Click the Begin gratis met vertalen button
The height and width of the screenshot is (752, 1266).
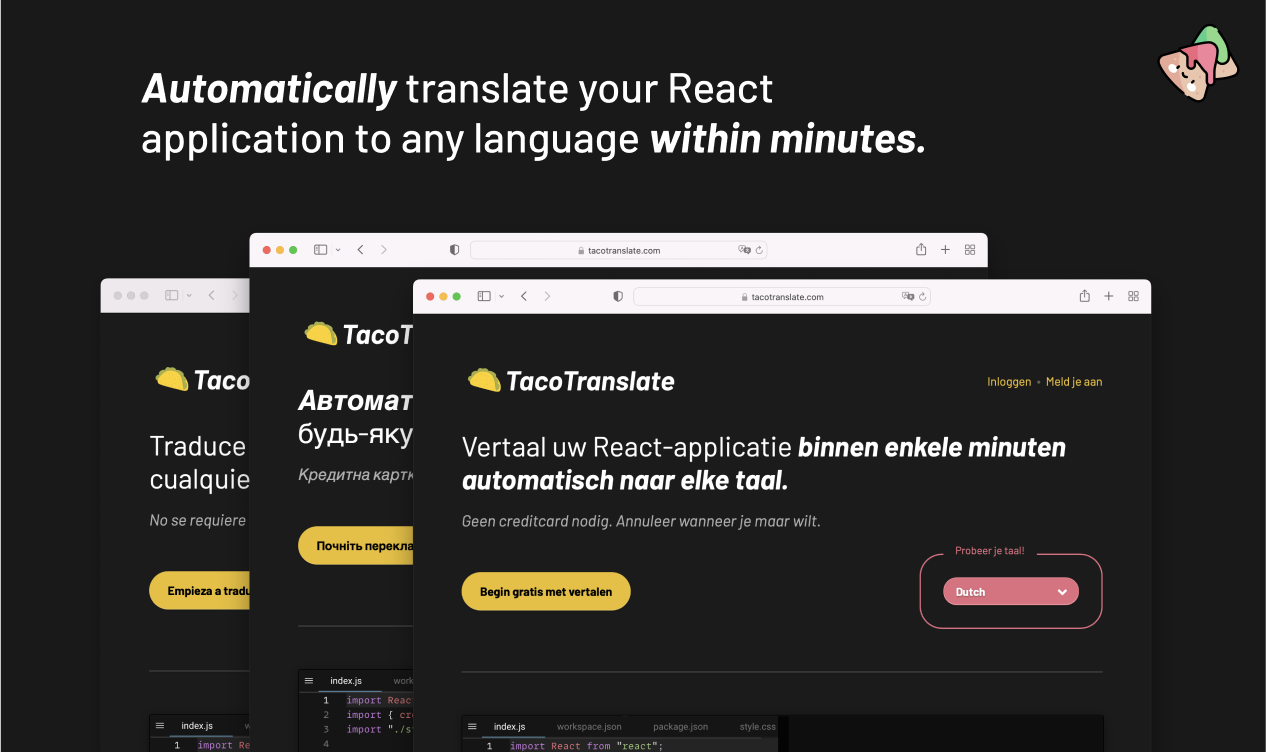point(545,592)
